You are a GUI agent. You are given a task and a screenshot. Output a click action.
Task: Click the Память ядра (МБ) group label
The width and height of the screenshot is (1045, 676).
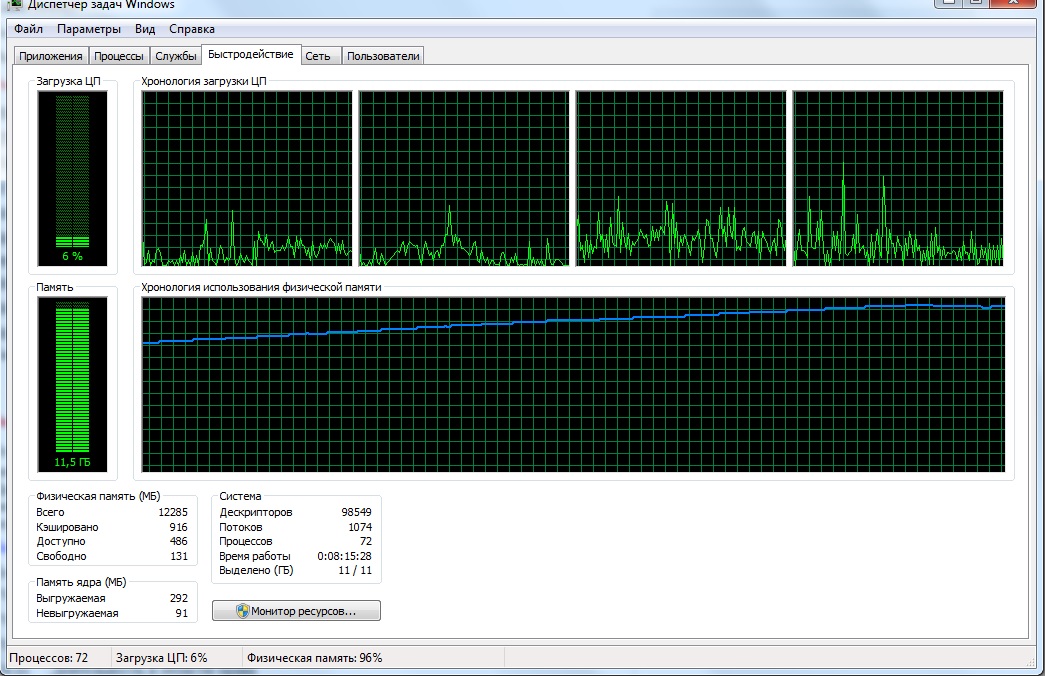(x=81, y=582)
